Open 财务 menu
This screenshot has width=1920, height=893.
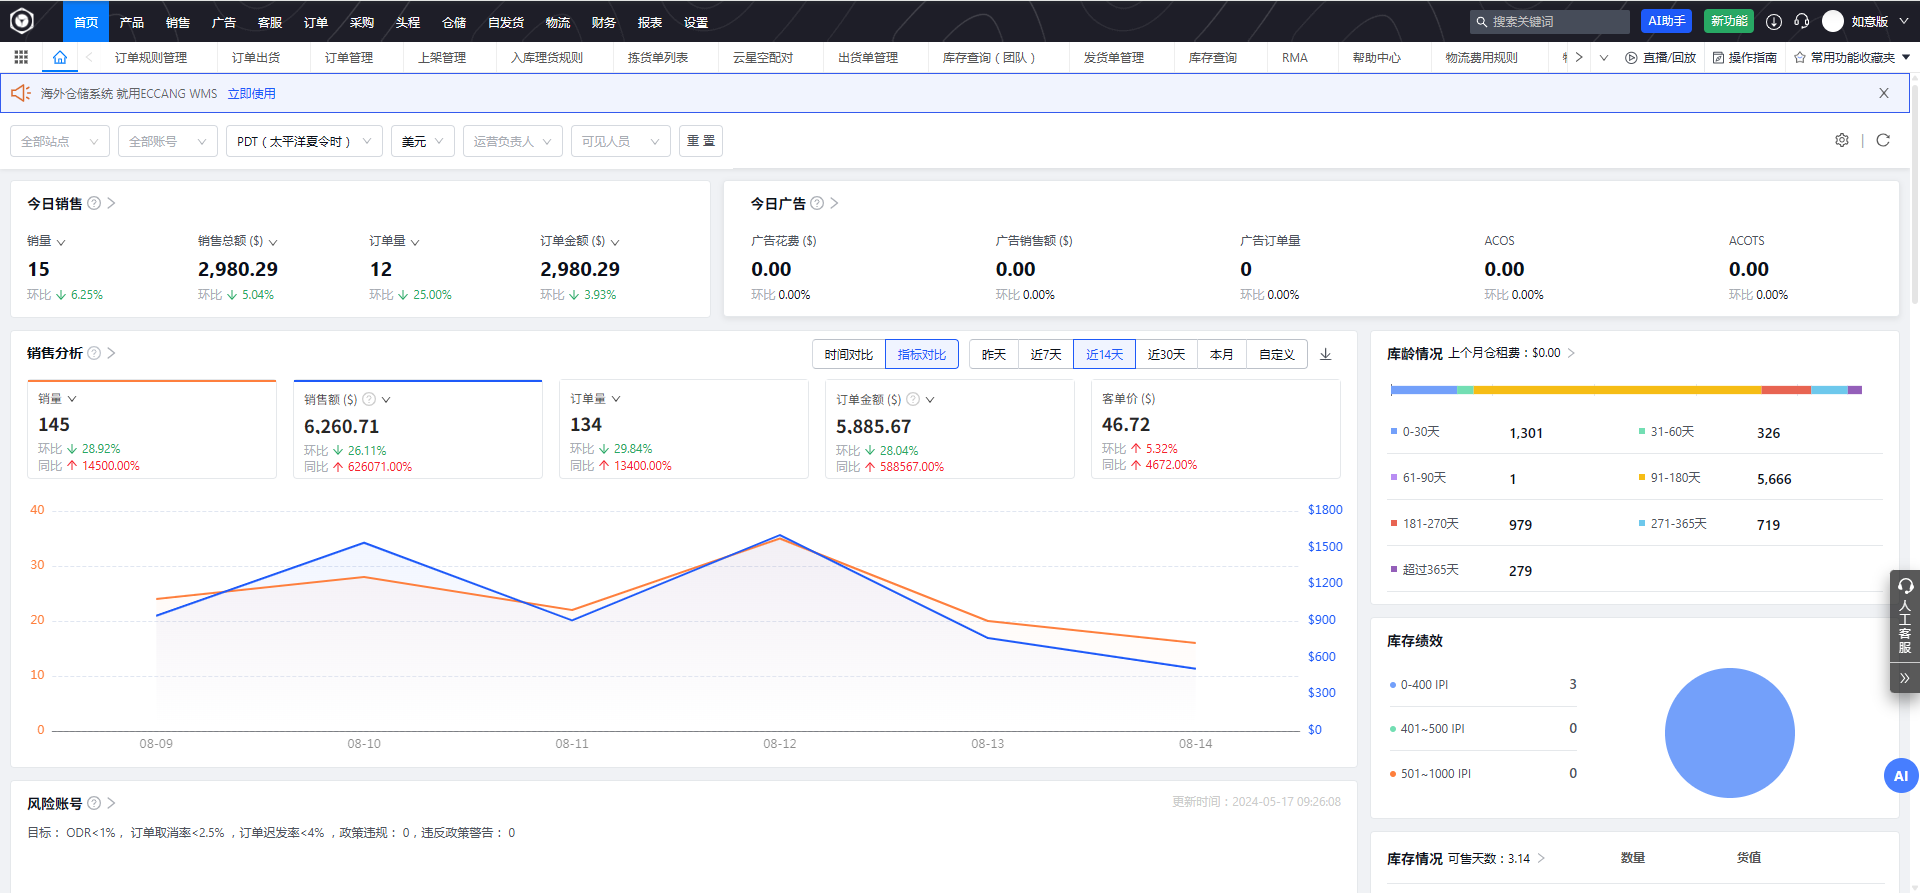604,22
